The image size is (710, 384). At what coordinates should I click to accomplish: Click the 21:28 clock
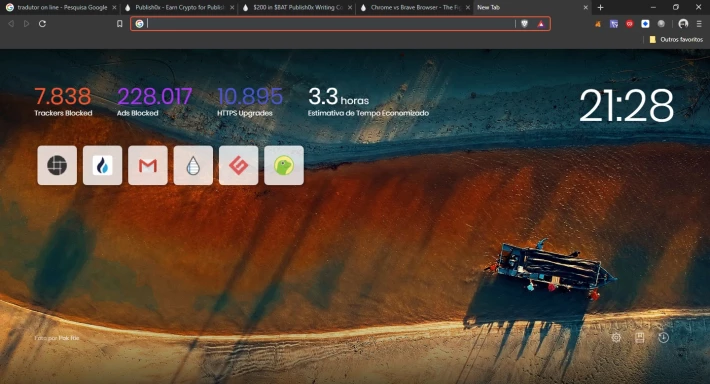click(x=626, y=106)
